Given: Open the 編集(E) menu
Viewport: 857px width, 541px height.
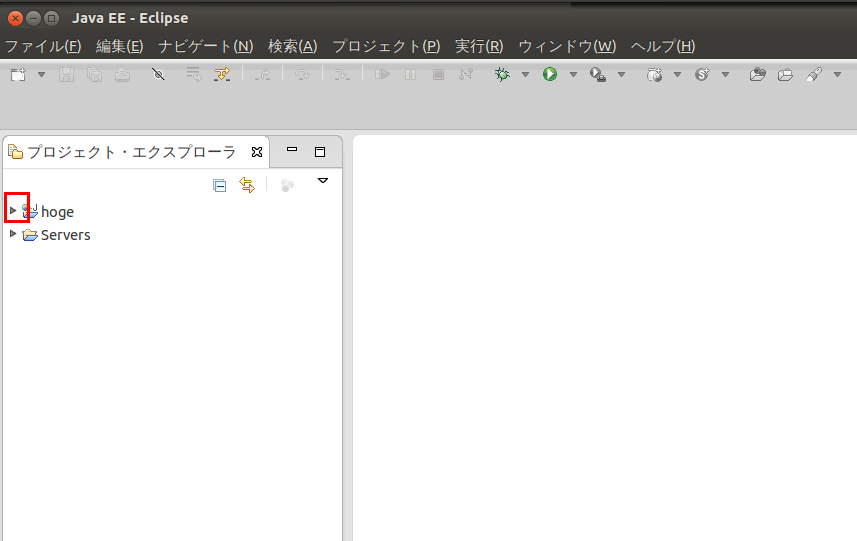Looking at the screenshot, I should 120,46.
